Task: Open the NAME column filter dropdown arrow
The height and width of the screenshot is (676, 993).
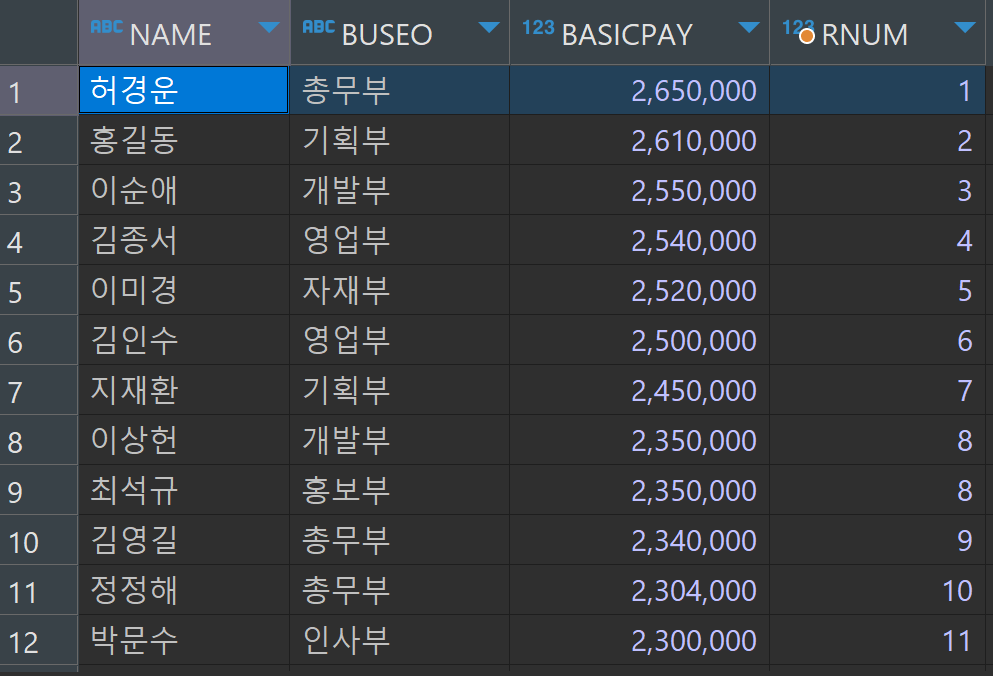Action: pos(269,27)
